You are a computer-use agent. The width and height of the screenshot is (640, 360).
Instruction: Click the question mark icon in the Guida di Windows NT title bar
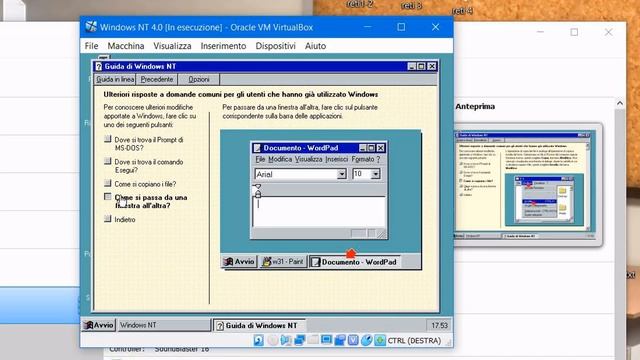98,66
